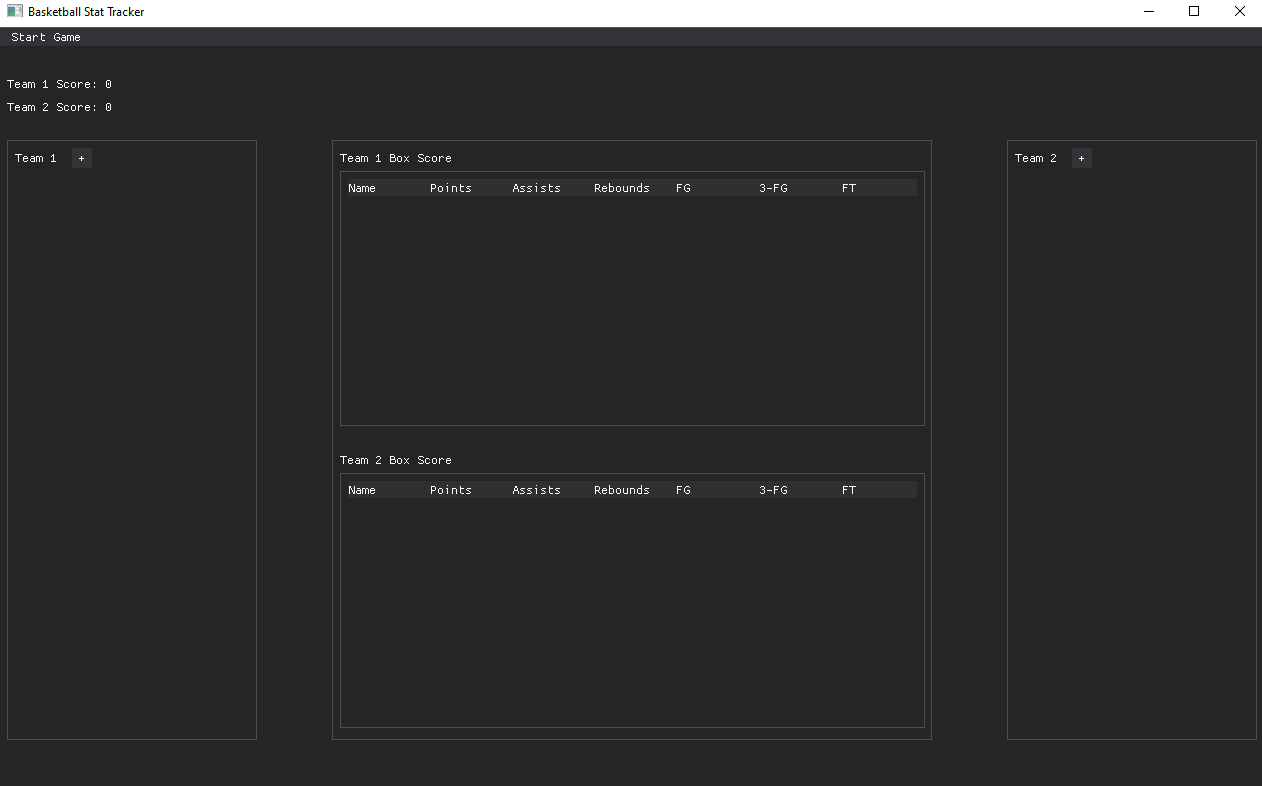
Task: Sort Team 2 box score by Name
Action: (362, 489)
